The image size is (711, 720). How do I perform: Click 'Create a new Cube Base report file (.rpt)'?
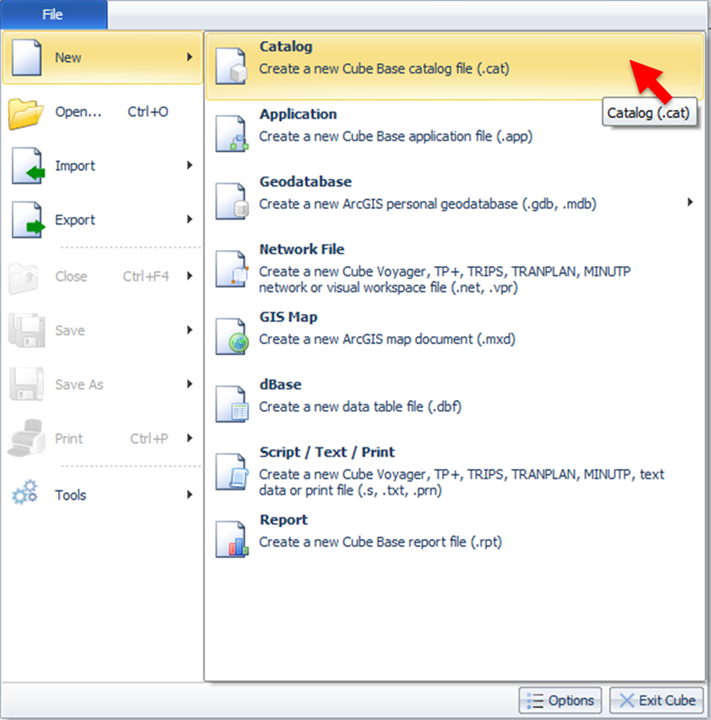(380, 542)
